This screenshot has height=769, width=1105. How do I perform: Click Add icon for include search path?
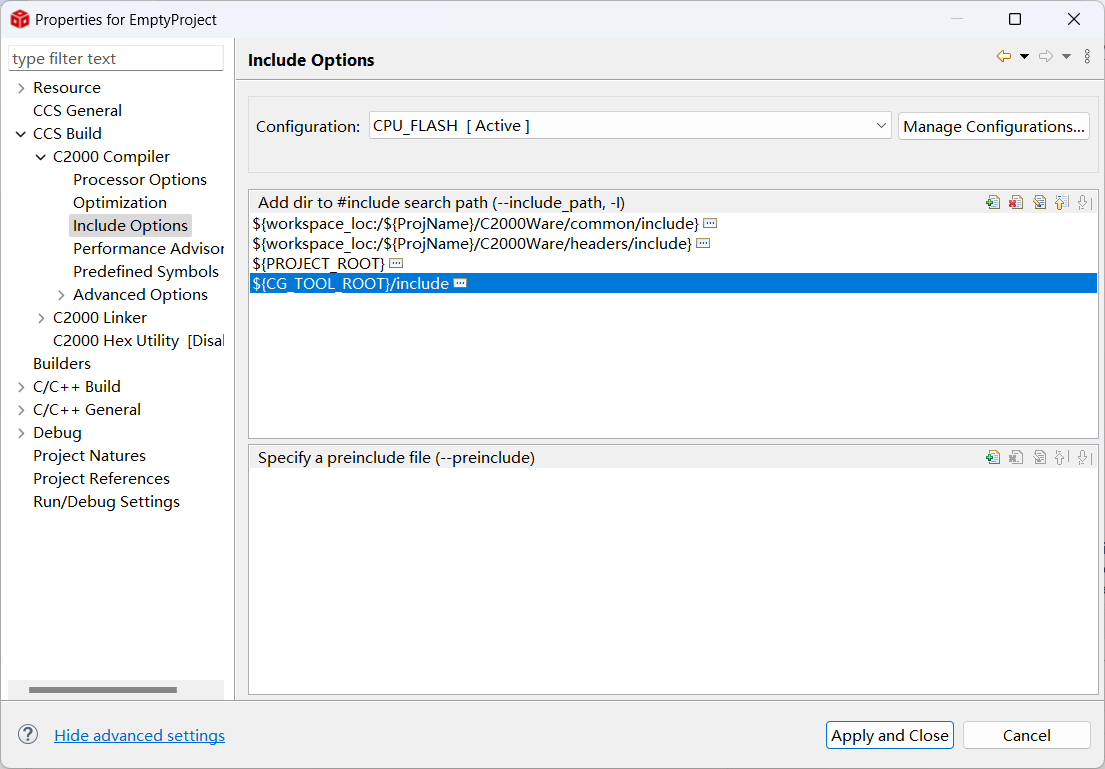pyautogui.click(x=992, y=203)
